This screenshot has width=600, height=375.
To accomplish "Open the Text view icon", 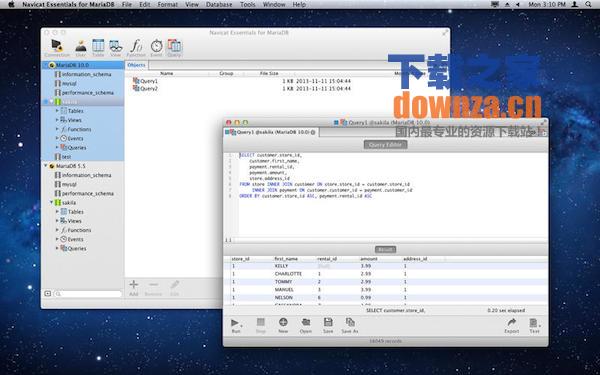I will coord(534,326).
